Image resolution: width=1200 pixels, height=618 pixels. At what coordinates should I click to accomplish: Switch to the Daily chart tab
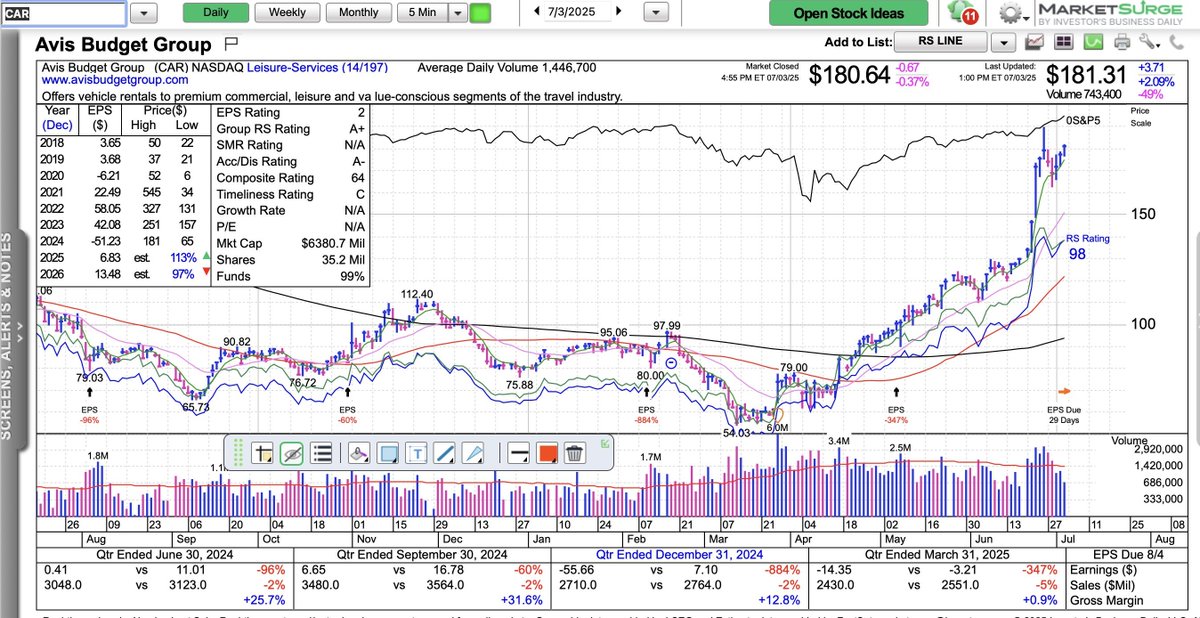(x=215, y=13)
